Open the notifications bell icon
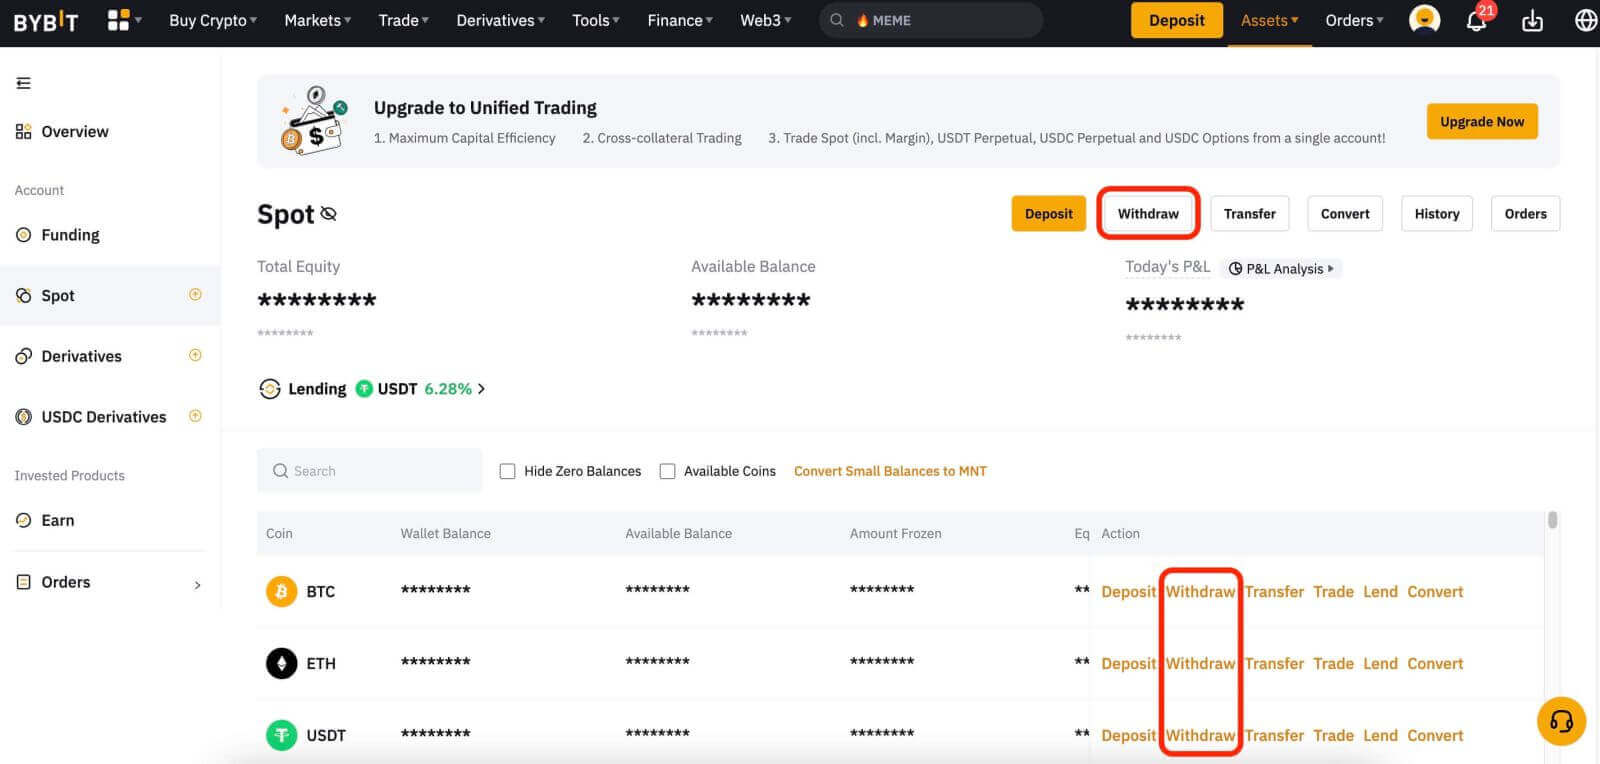The image size is (1600, 764). click(1476, 21)
